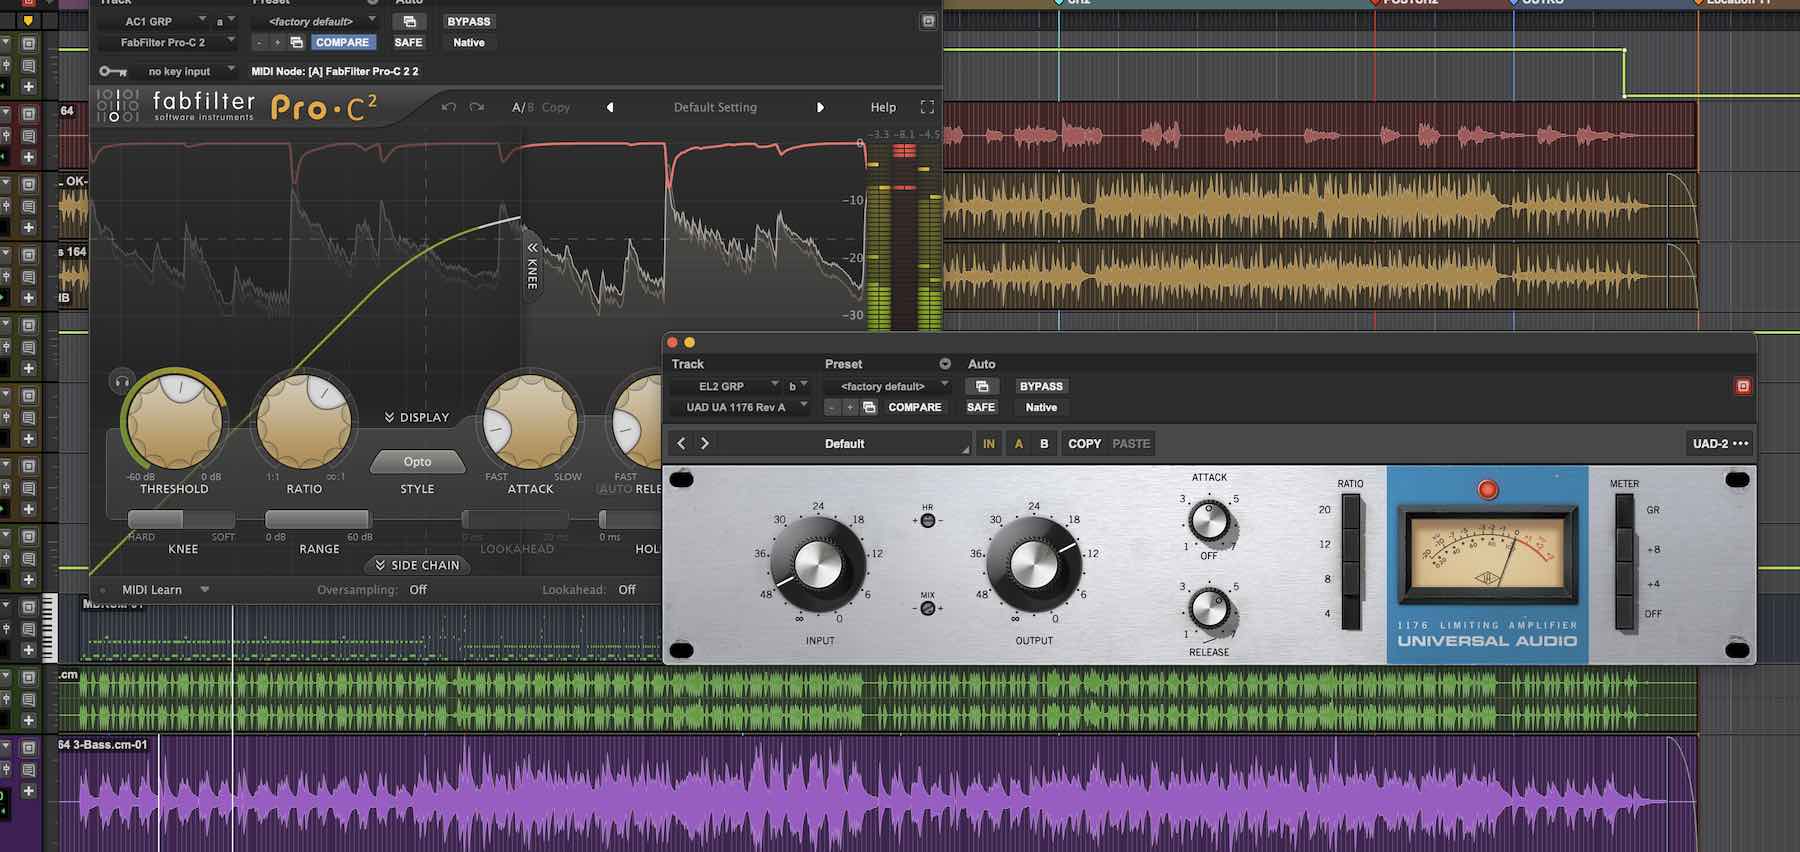Click the Pro-C 2 ratio knob

pyautogui.click(x=305, y=423)
